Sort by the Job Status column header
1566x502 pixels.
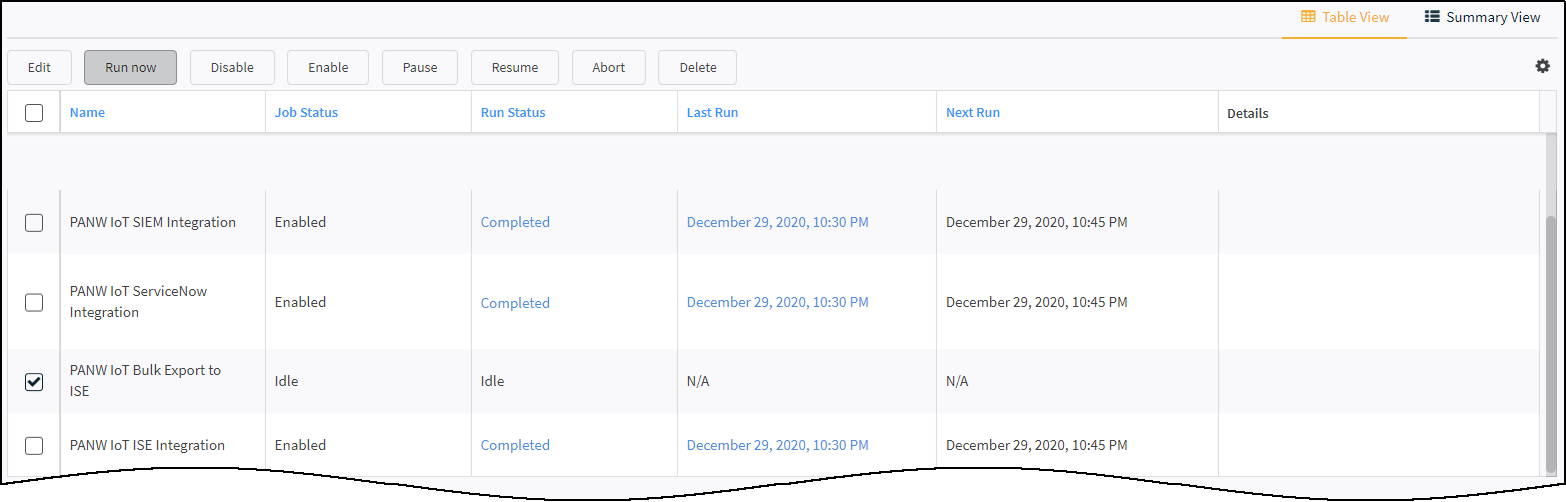(x=306, y=113)
